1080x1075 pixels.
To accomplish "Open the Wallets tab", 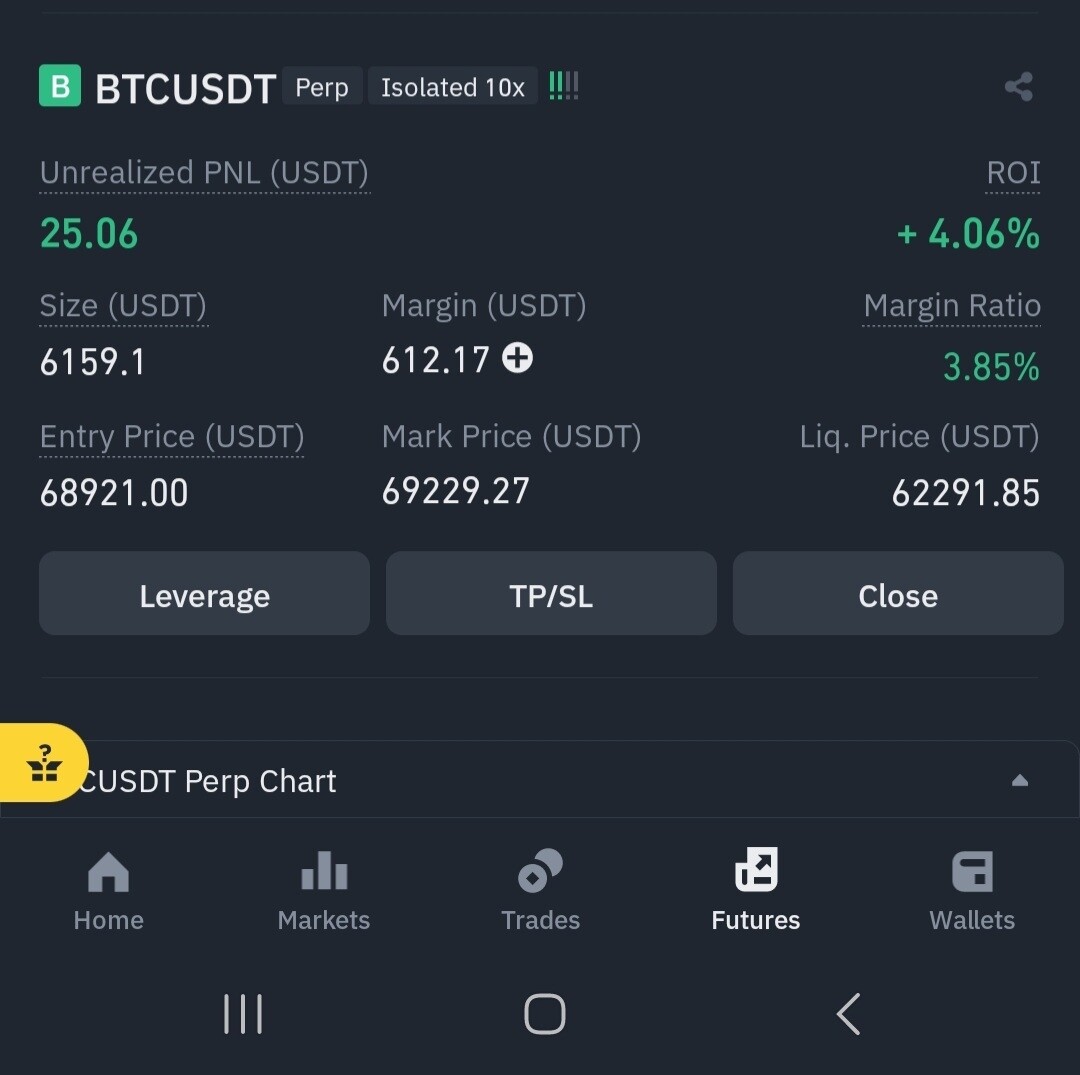I will click(x=972, y=889).
